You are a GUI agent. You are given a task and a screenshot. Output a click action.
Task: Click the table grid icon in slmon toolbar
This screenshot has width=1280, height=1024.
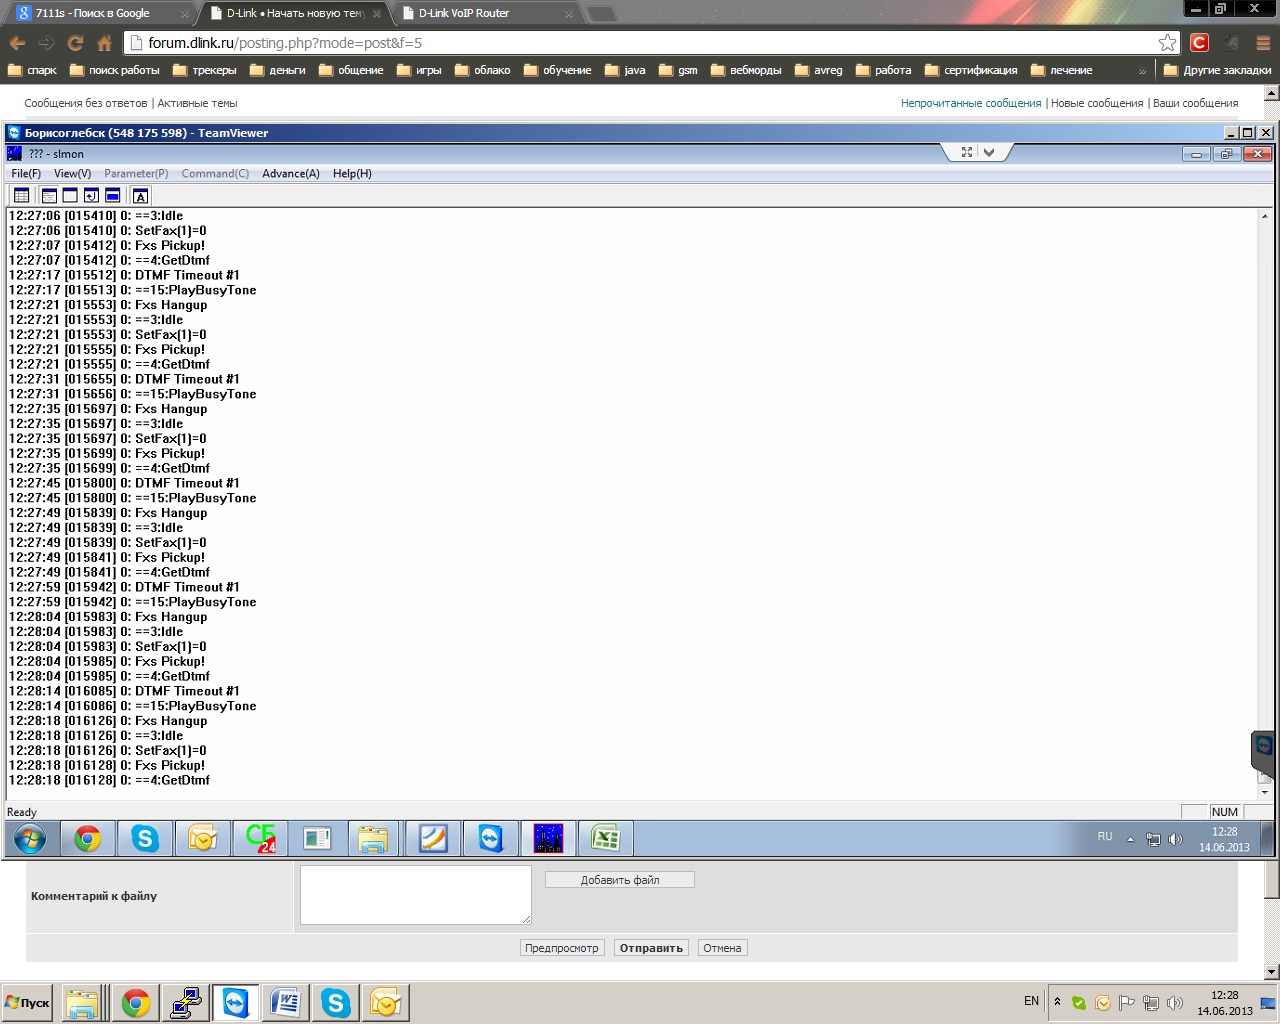21,195
